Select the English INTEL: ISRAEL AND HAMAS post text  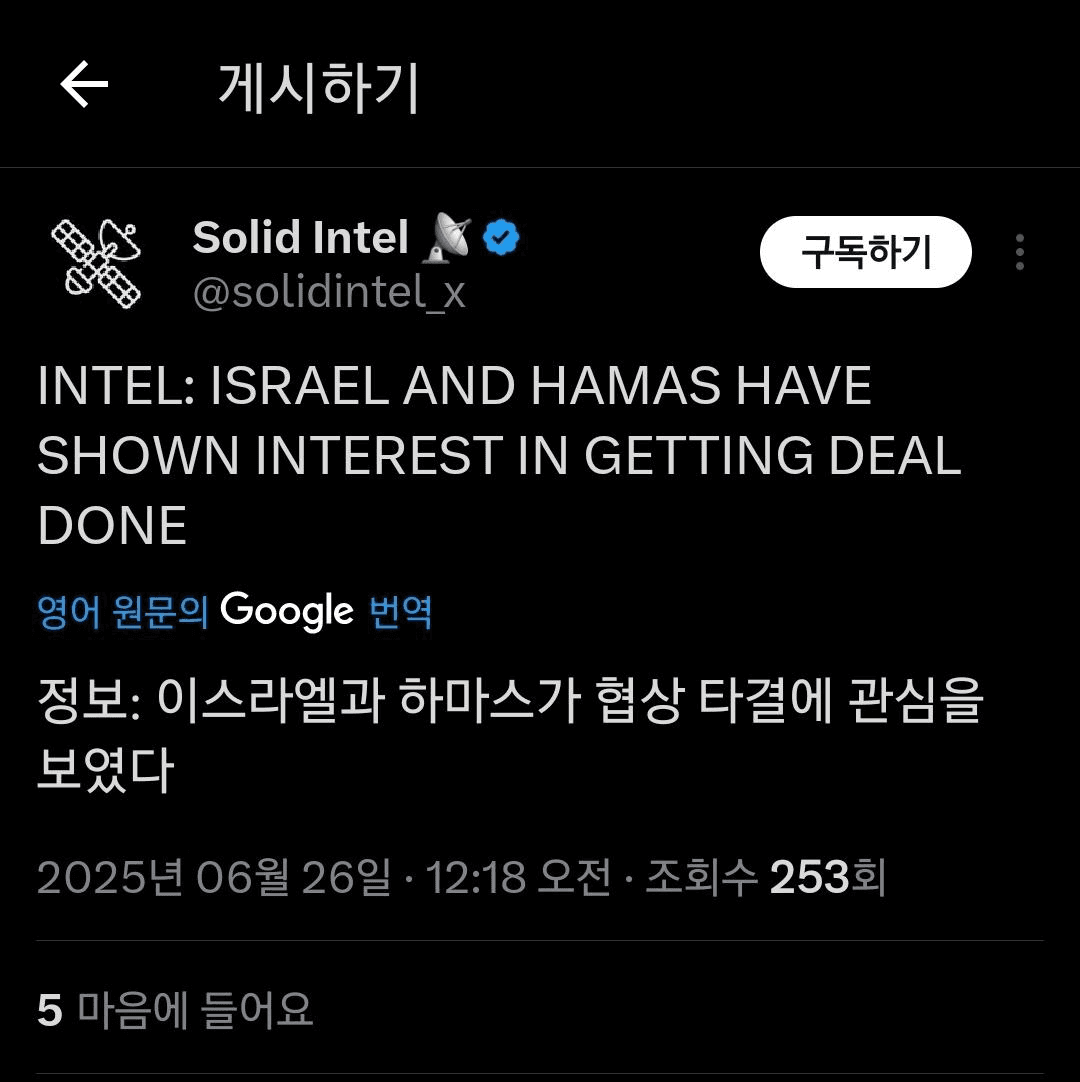click(499, 455)
